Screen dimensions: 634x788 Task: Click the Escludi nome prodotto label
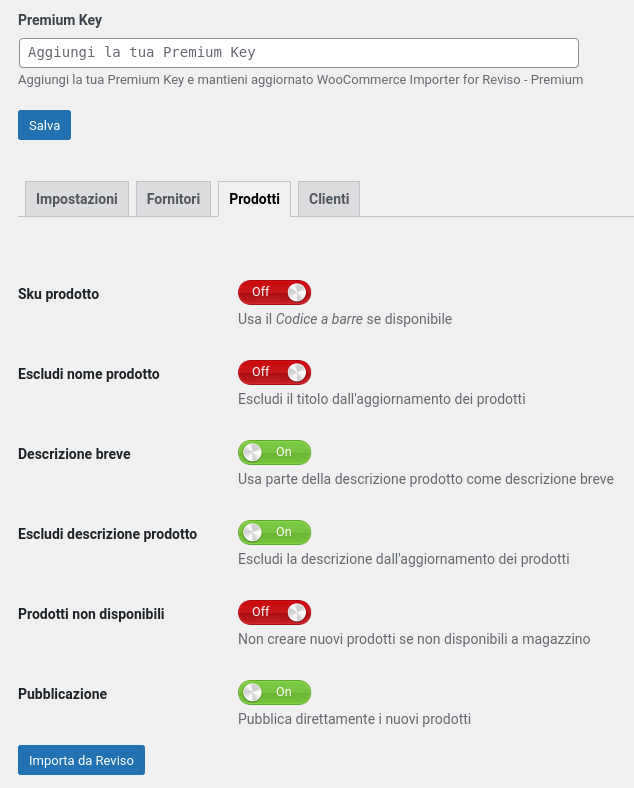pyautogui.click(x=88, y=374)
